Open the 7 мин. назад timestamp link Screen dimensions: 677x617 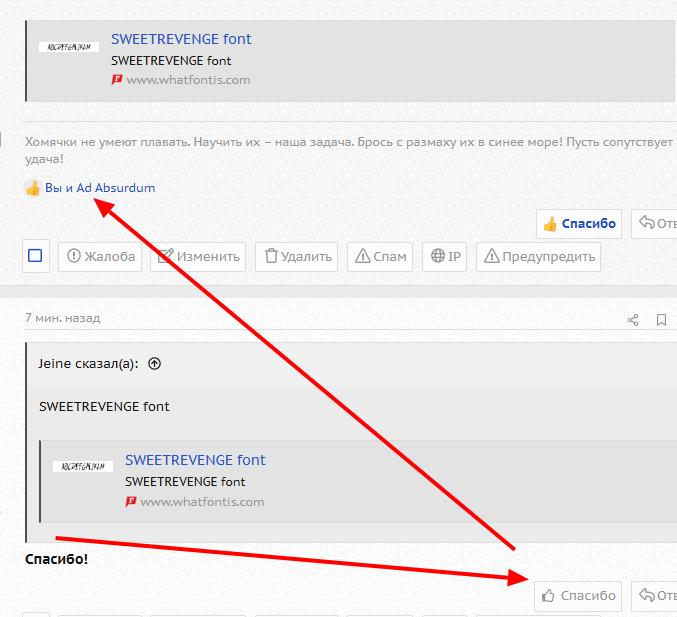click(63, 318)
